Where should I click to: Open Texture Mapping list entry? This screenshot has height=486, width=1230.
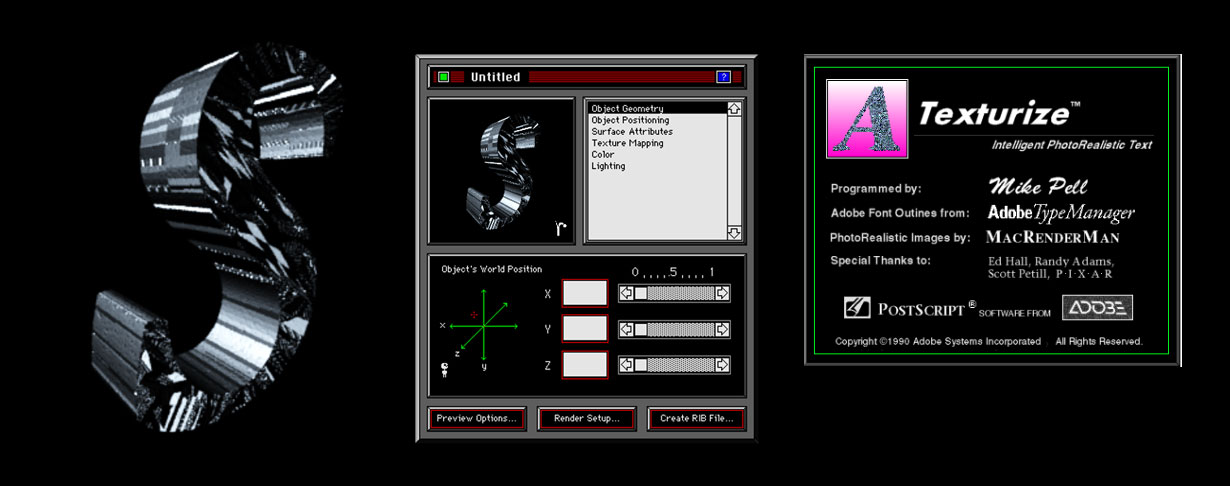coord(627,143)
